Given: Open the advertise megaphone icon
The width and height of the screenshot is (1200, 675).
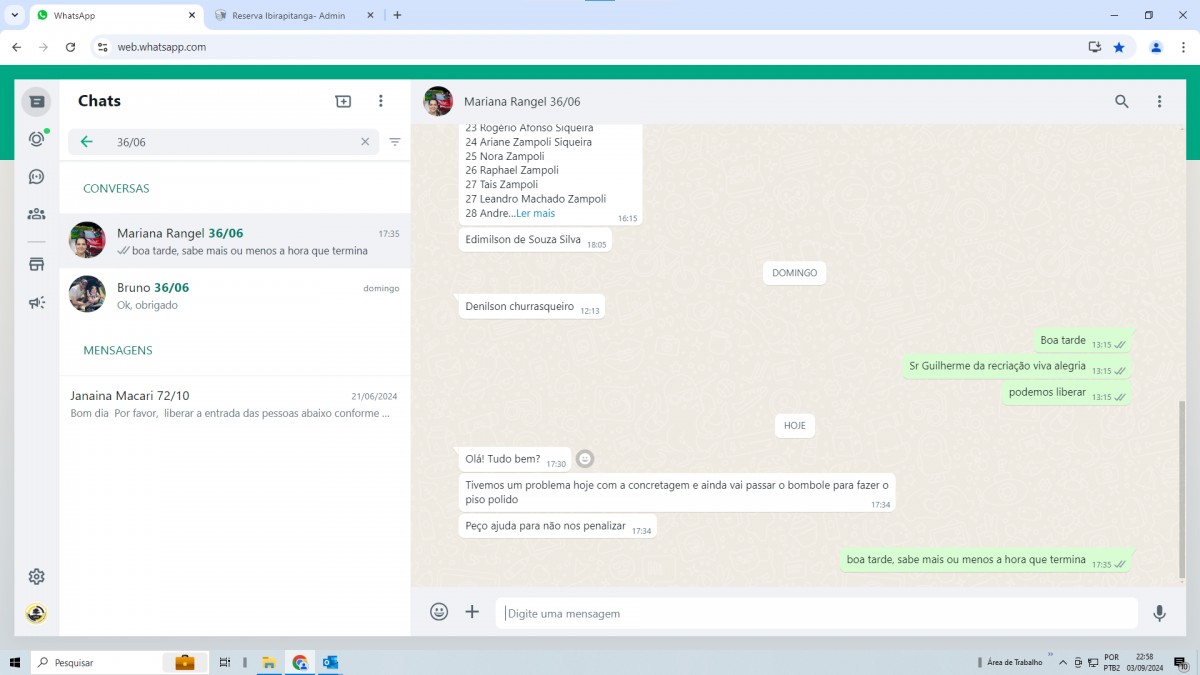Looking at the screenshot, I should point(37,302).
